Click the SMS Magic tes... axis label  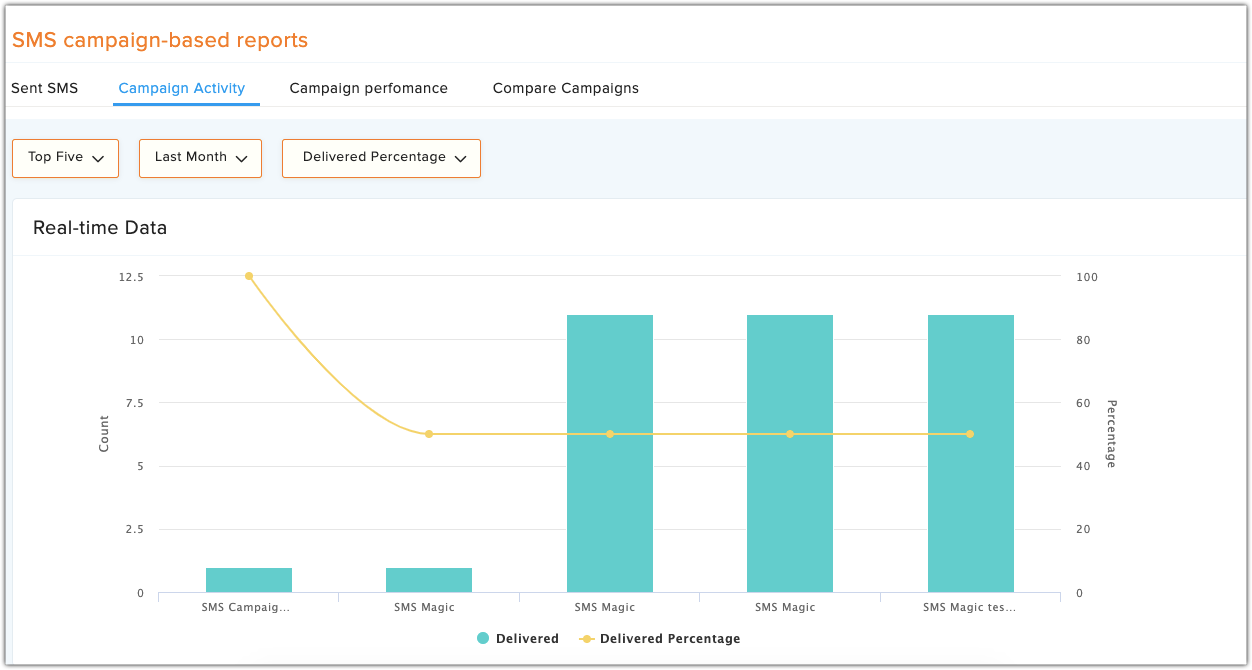pyautogui.click(x=969, y=607)
